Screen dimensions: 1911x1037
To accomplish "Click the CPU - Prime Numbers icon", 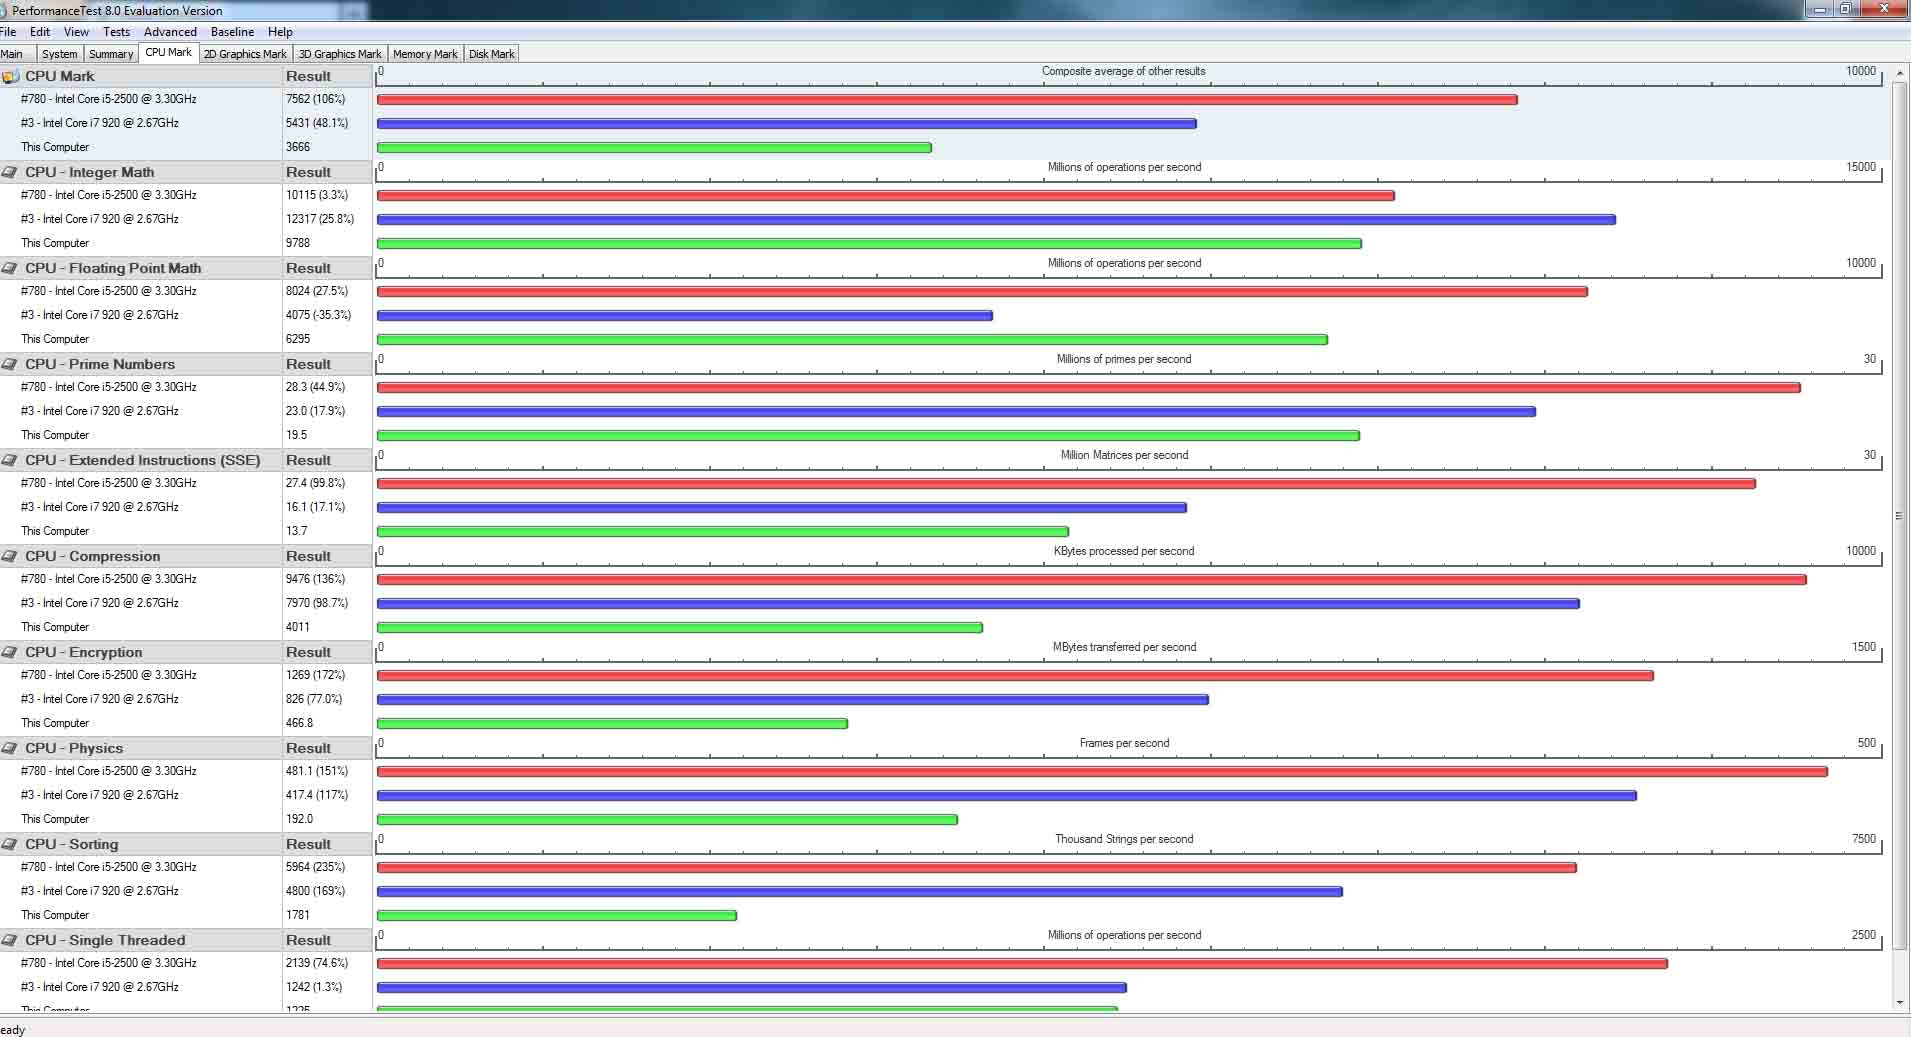I will 11,364.
